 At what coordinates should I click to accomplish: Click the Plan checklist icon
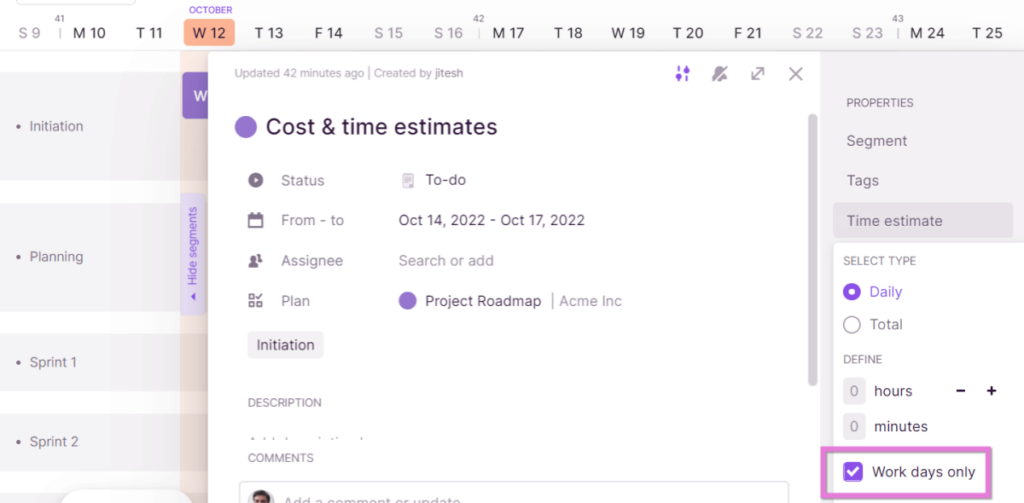click(255, 301)
